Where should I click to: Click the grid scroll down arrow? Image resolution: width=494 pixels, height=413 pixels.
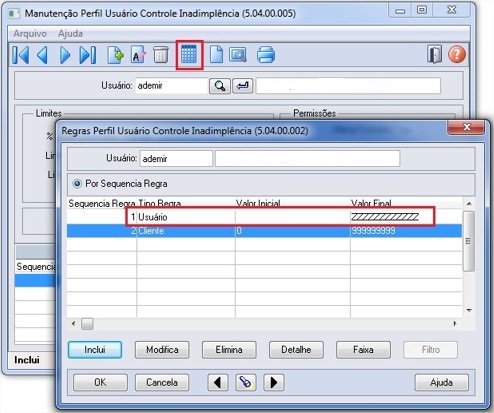click(x=469, y=310)
